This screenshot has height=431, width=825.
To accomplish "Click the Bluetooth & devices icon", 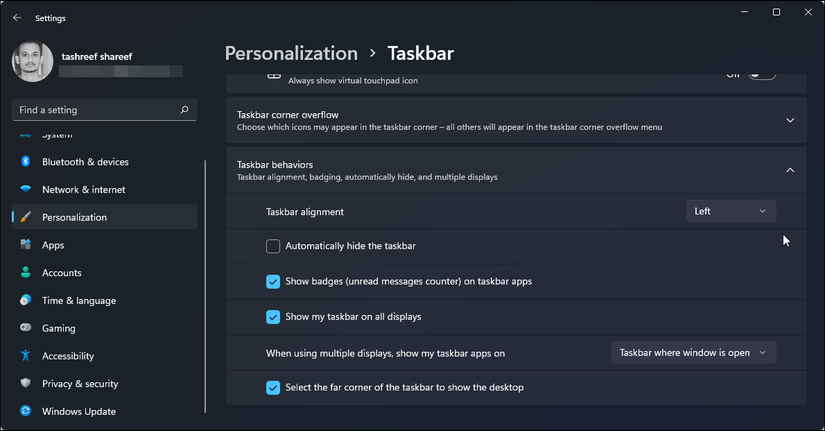I will pyautogui.click(x=25, y=162).
